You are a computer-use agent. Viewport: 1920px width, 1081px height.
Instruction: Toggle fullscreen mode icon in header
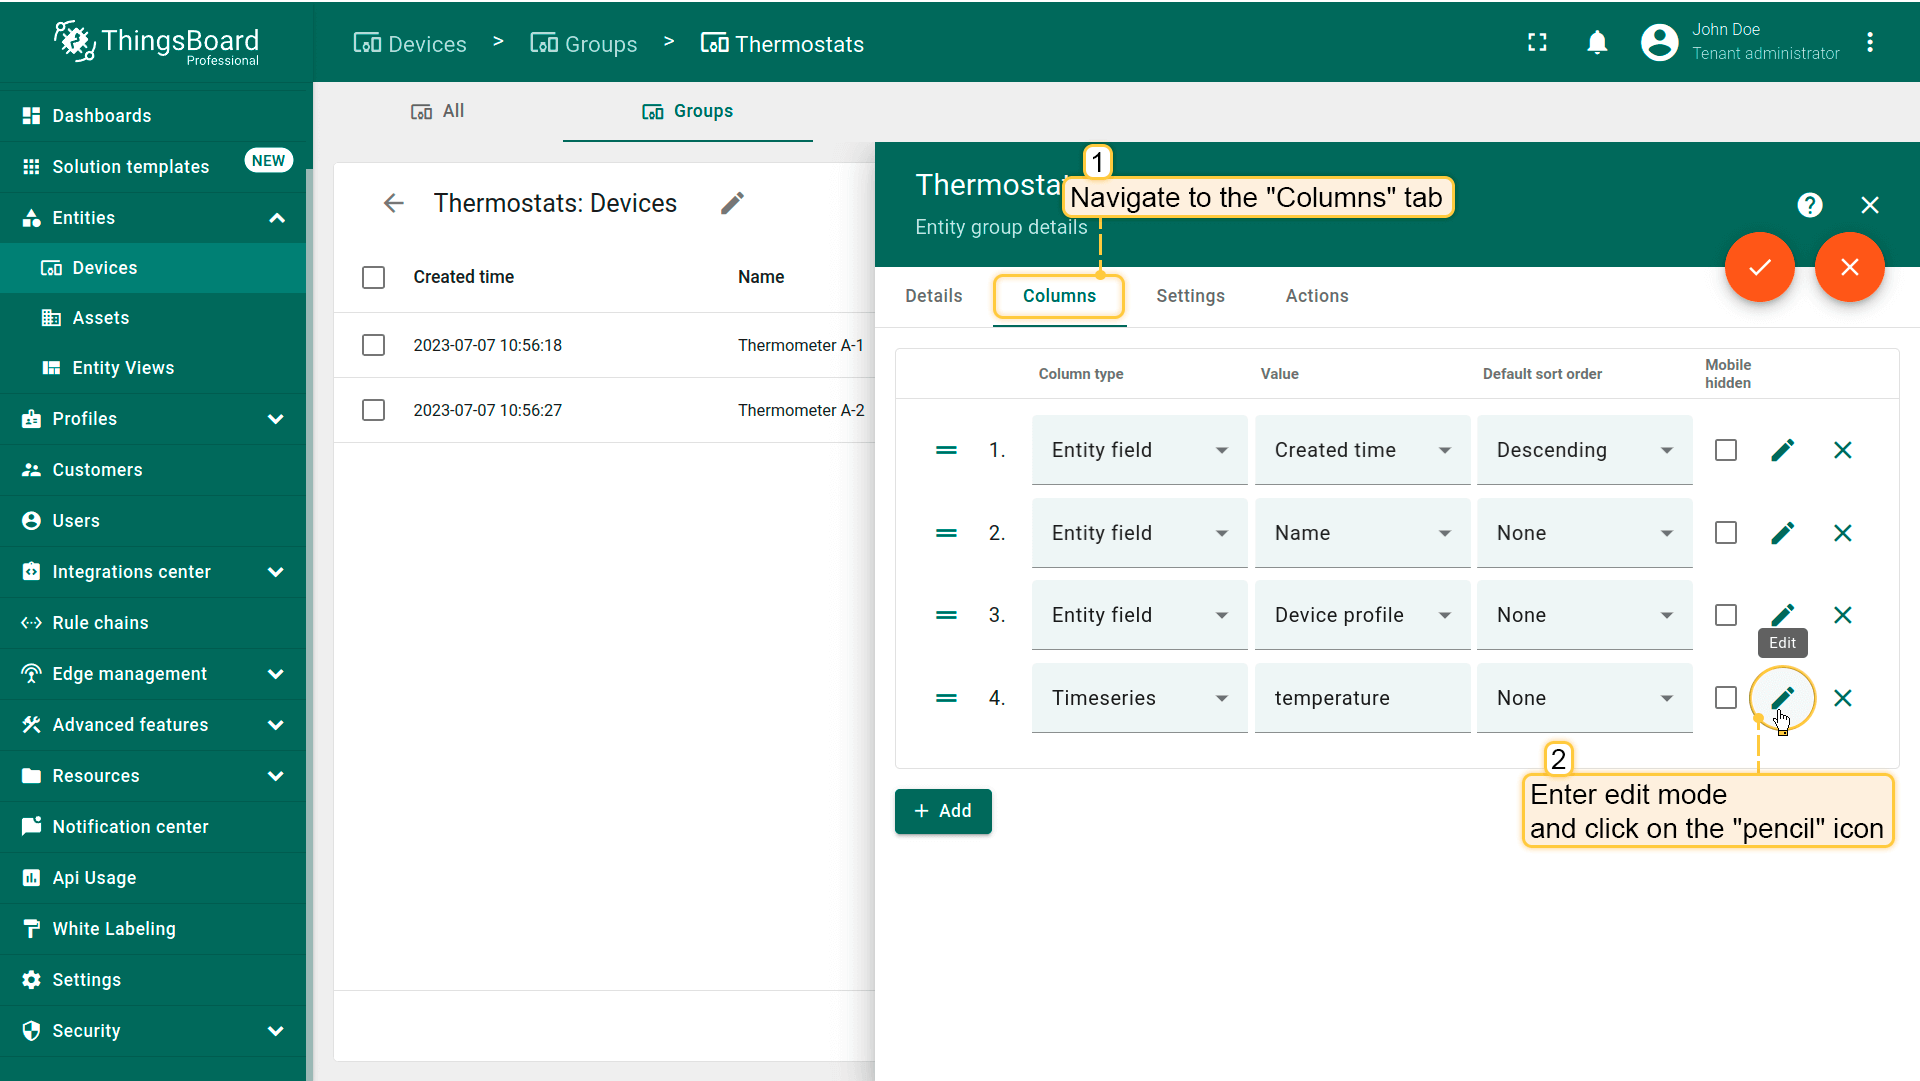point(1537,42)
